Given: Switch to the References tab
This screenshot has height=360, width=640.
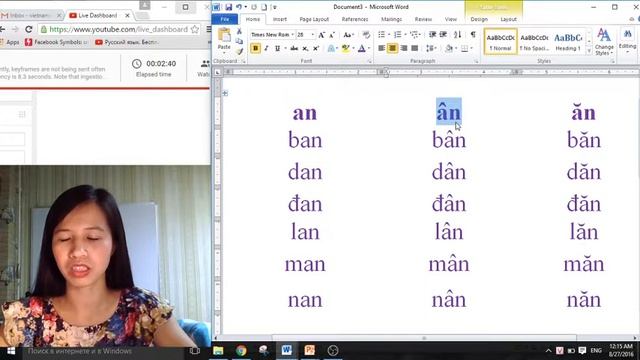Looking at the screenshot, I should 355,19.
